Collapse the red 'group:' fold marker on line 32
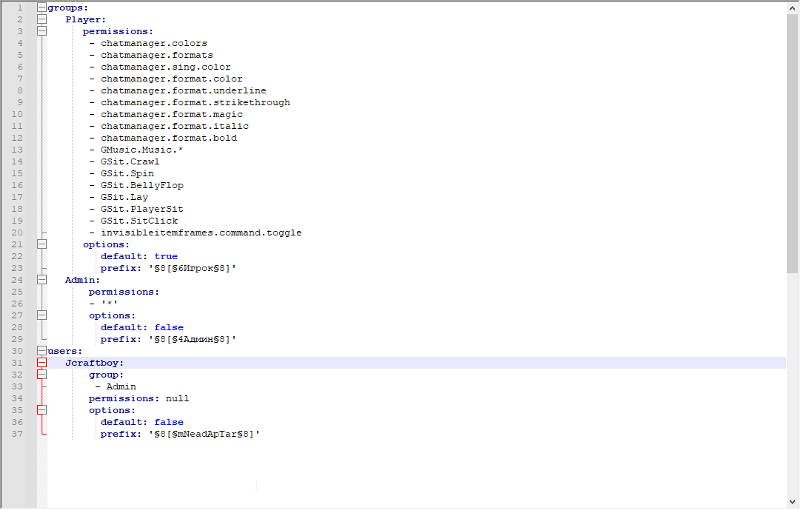 (42, 375)
